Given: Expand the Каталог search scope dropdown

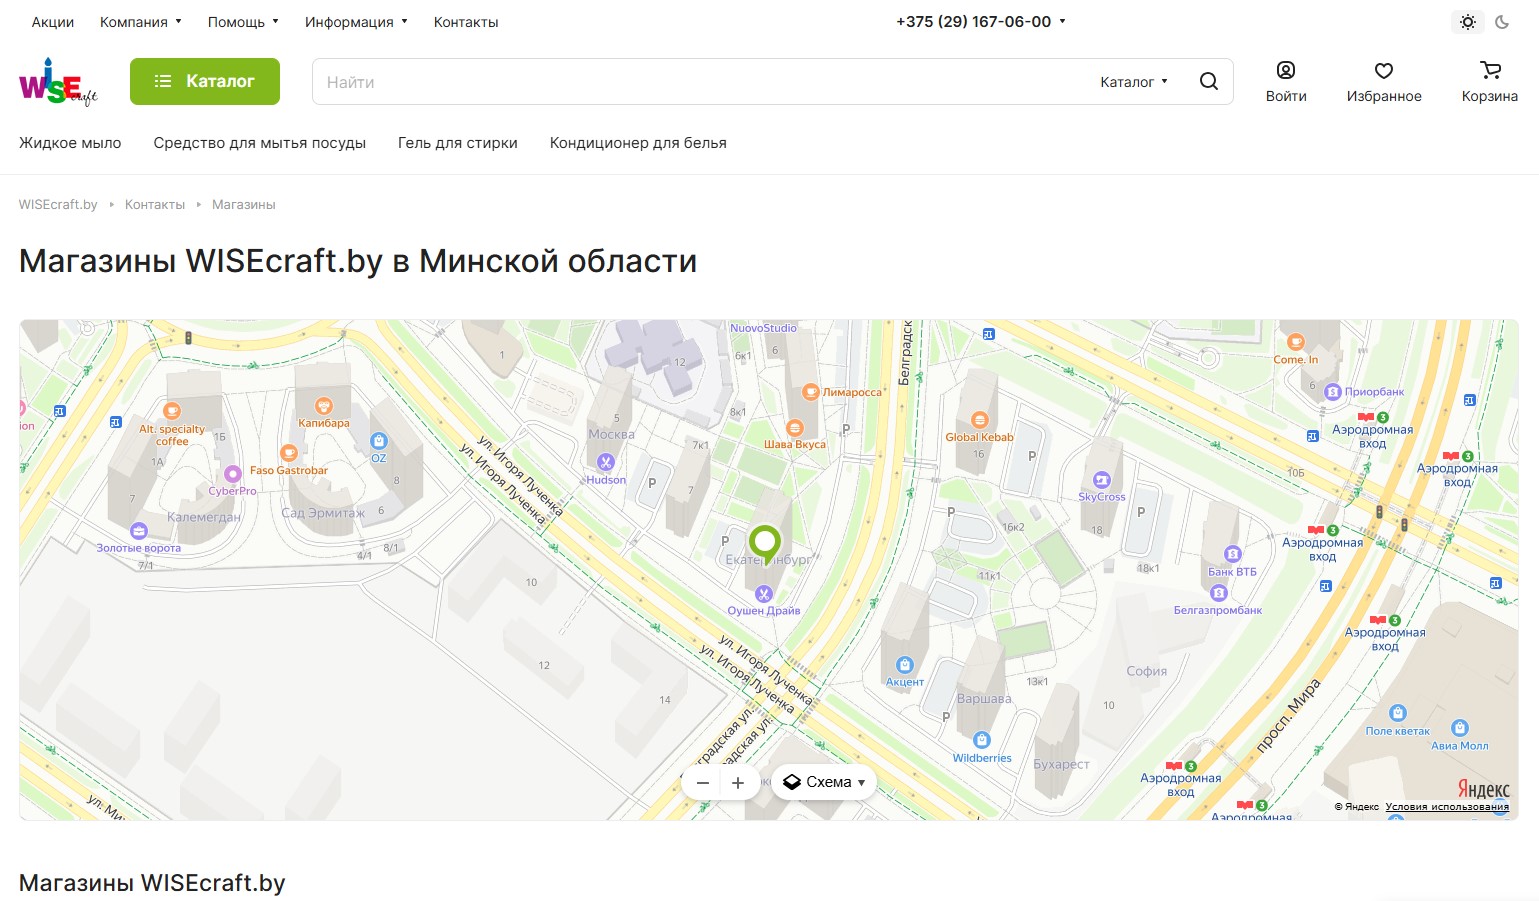Looking at the screenshot, I should 1133,82.
